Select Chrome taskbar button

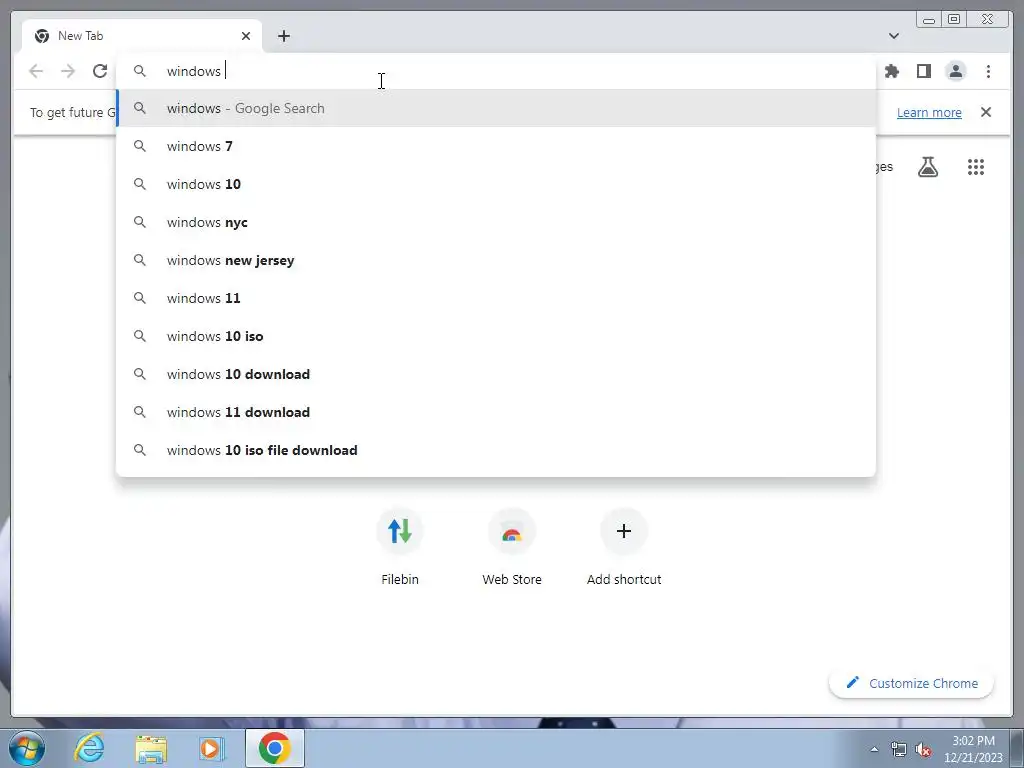tap(275, 748)
